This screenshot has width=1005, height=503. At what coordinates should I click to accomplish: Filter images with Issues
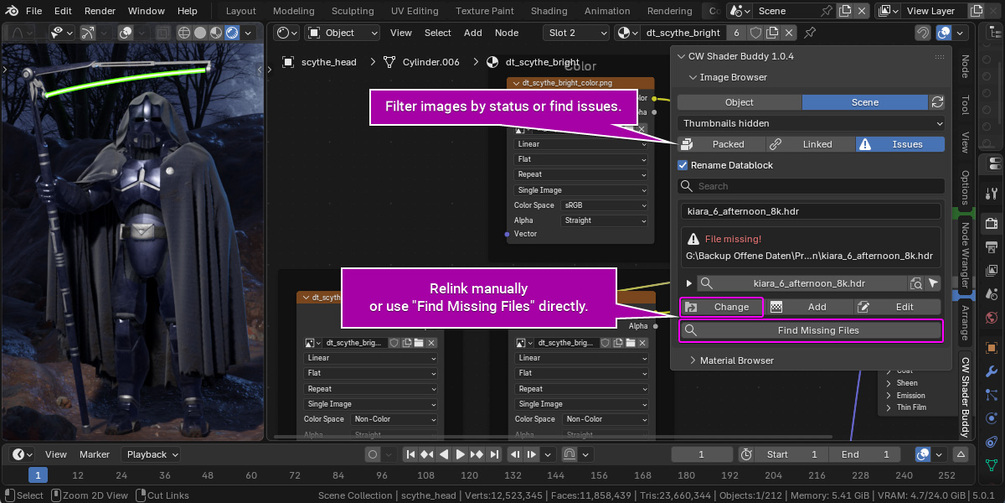(900, 144)
